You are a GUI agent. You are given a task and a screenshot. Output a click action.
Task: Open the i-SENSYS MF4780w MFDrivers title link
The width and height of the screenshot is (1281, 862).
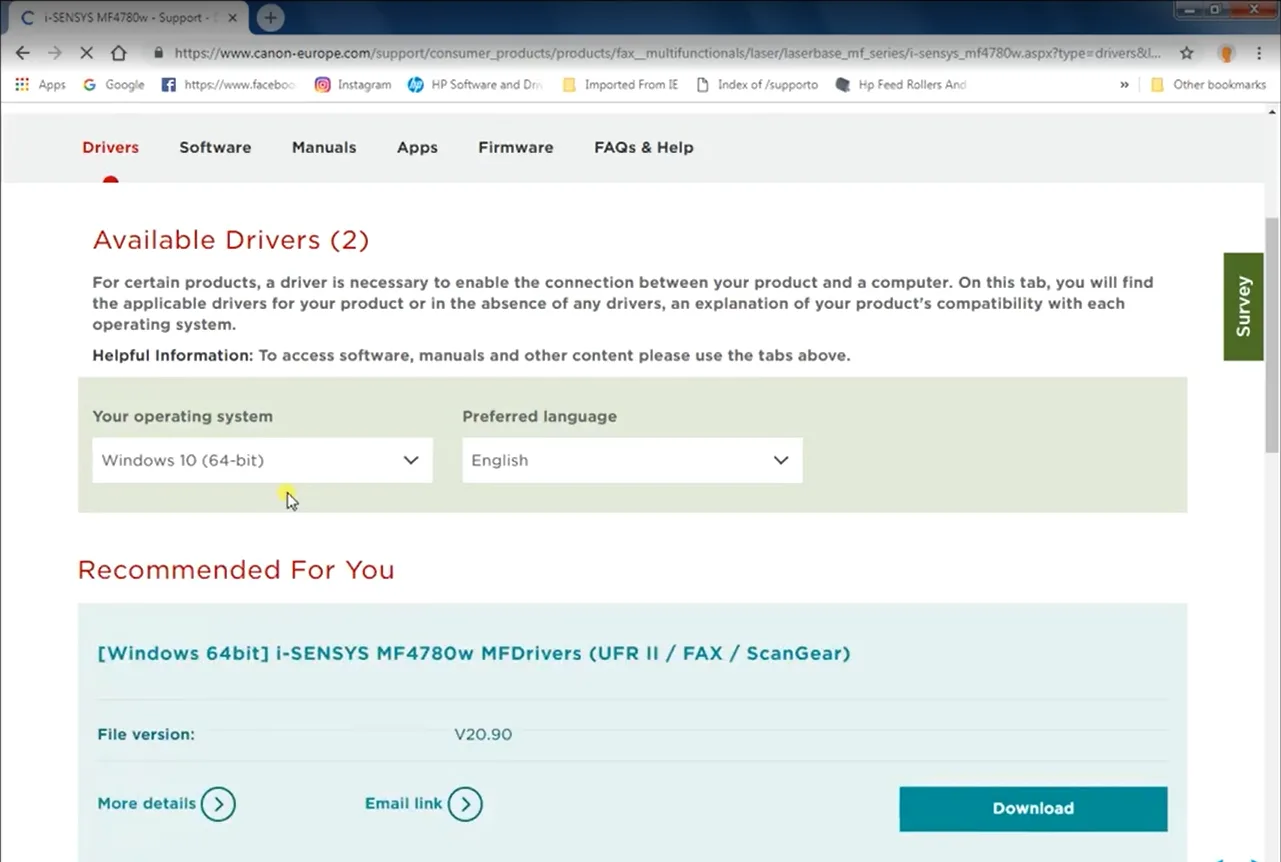(x=473, y=653)
